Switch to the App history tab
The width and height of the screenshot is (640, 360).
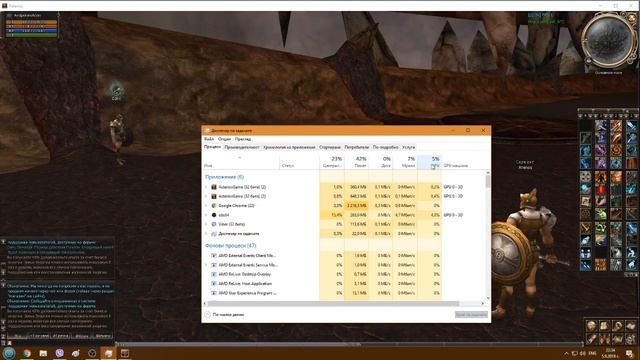tap(289, 147)
